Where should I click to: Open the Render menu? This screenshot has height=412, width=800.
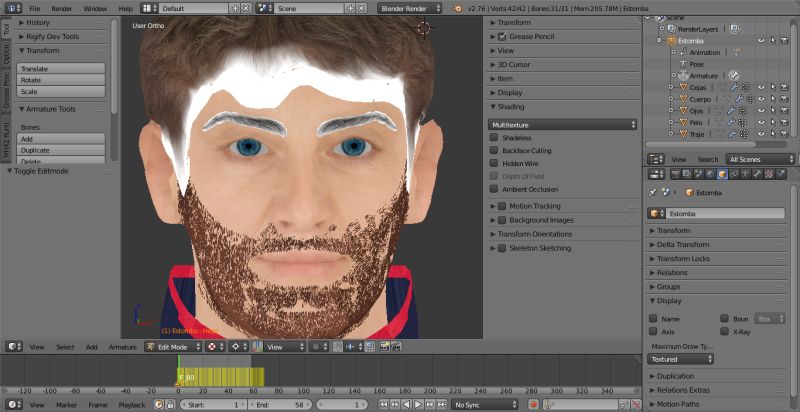point(62,9)
